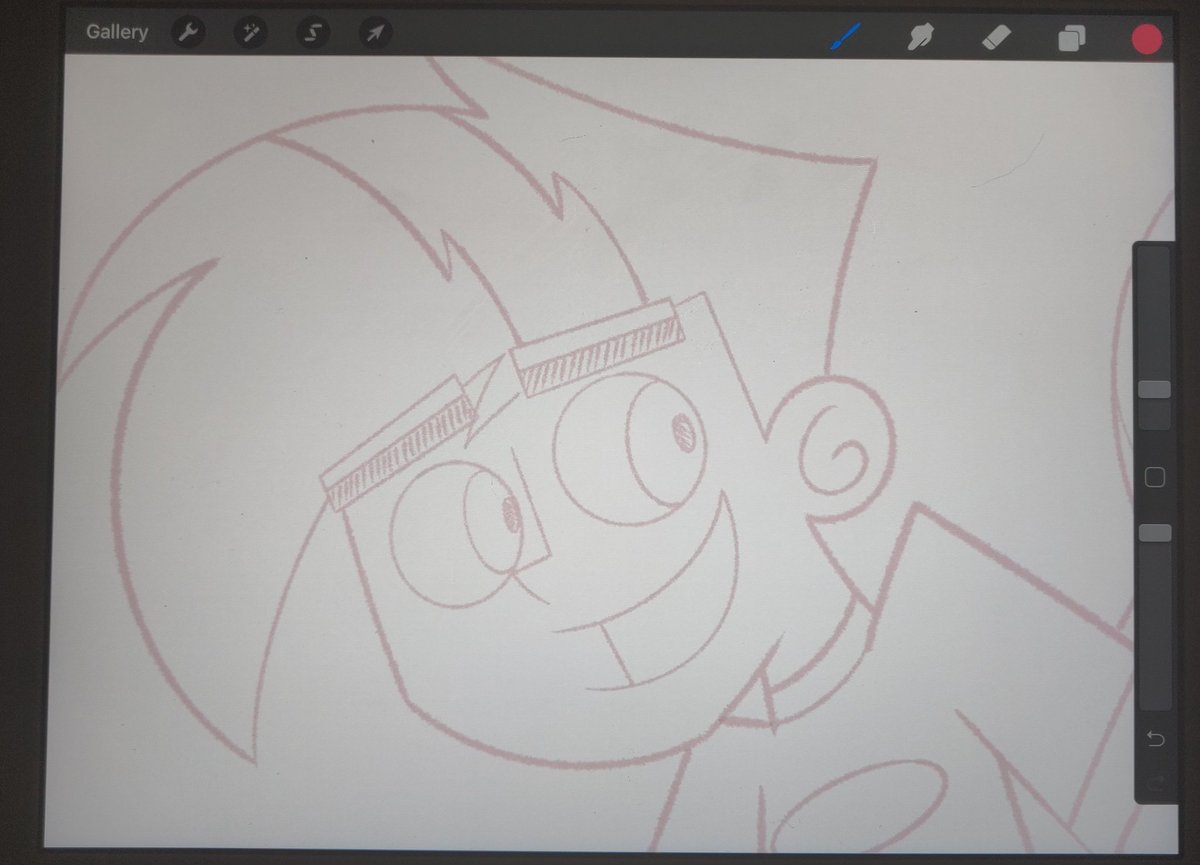This screenshot has width=1200, height=865.
Task: Tap the square Modify button on sidebar
Action: pyautogui.click(x=1154, y=477)
